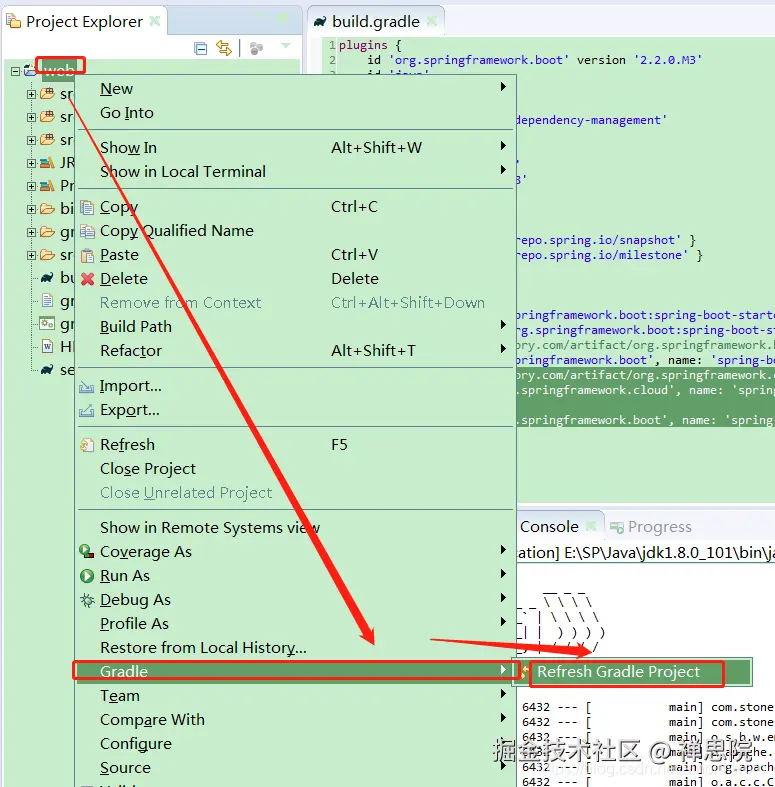This screenshot has height=787, width=775.
Task: Toggle the Link with Editor arrows icon
Action: [223, 48]
